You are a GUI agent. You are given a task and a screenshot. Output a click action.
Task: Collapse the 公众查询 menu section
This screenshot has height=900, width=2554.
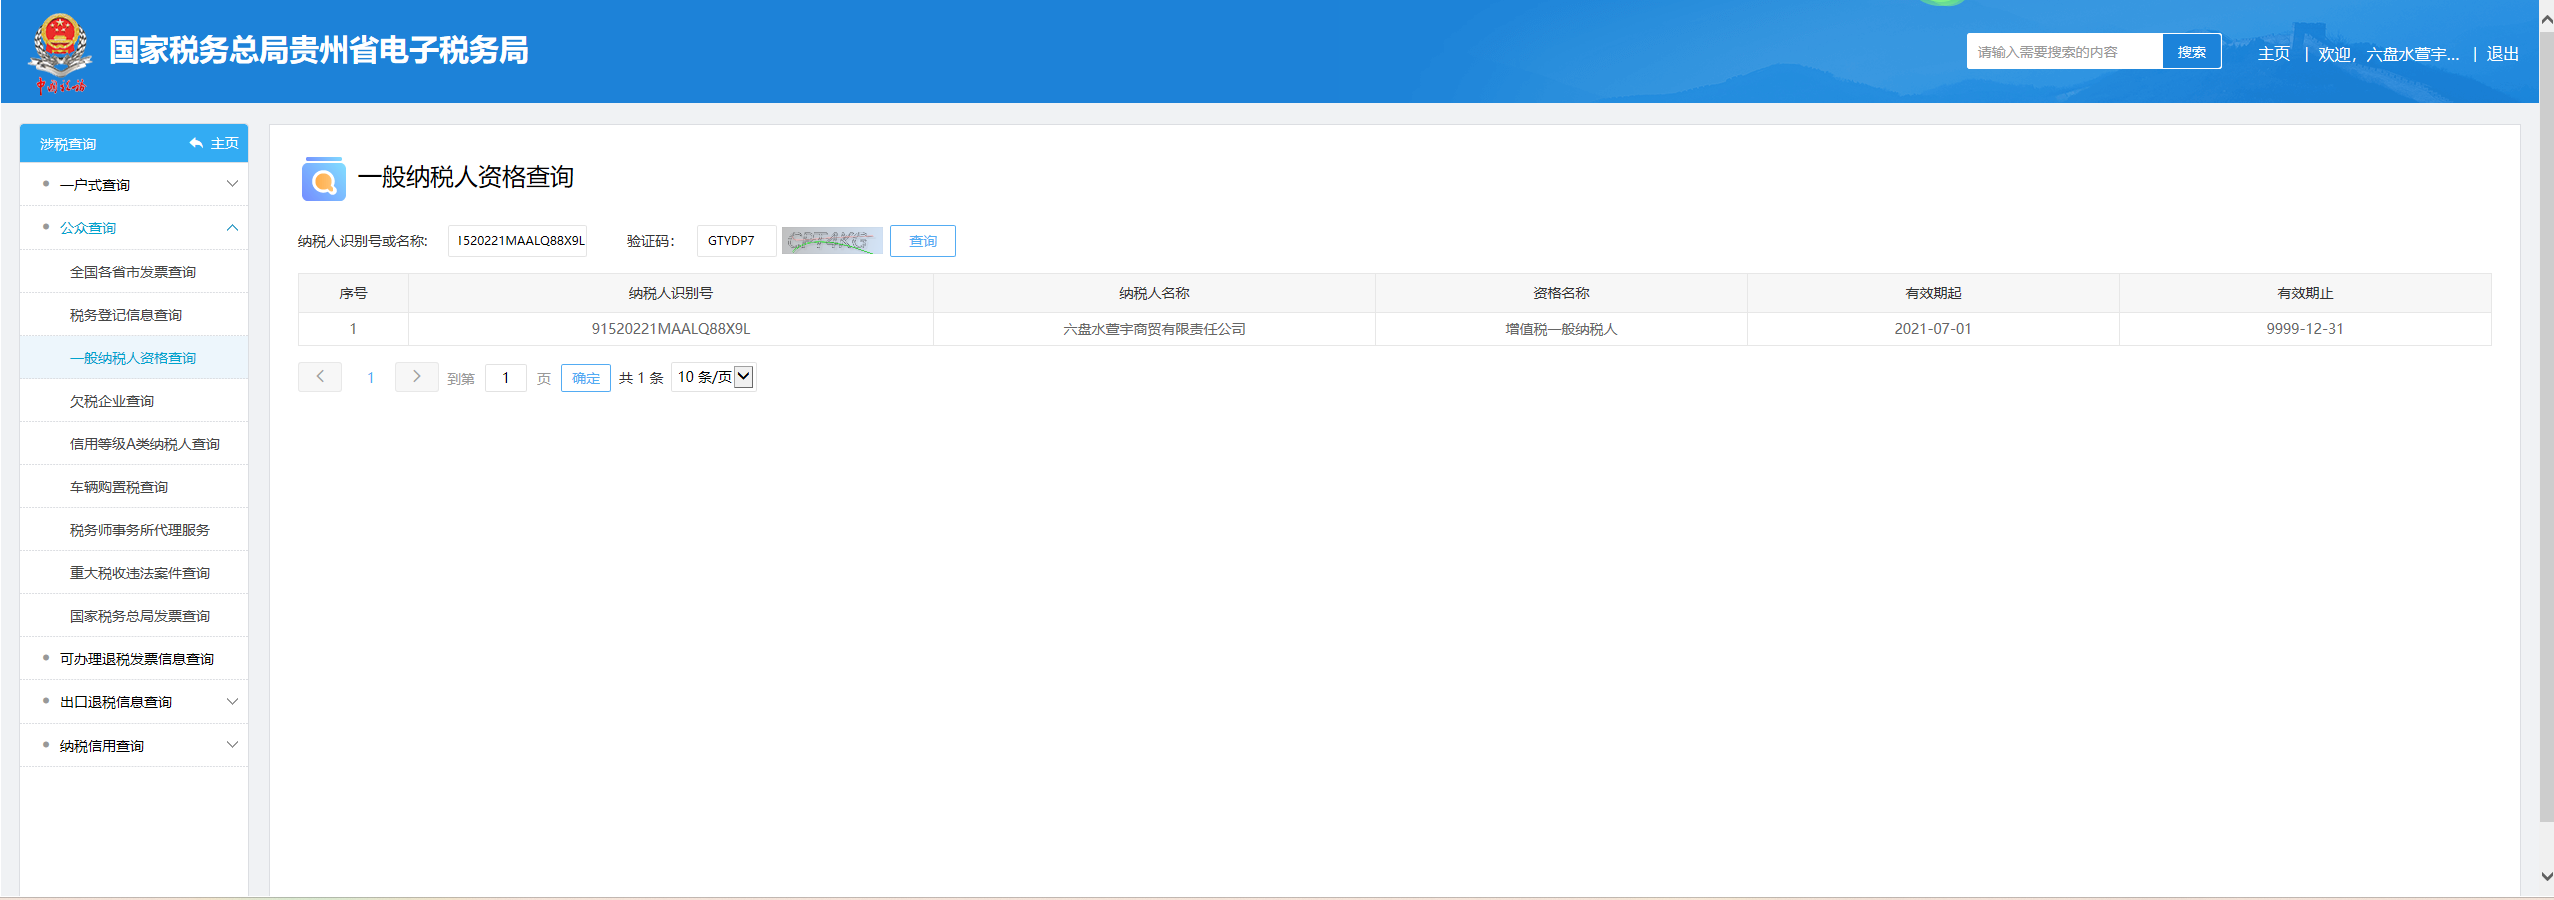232,228
